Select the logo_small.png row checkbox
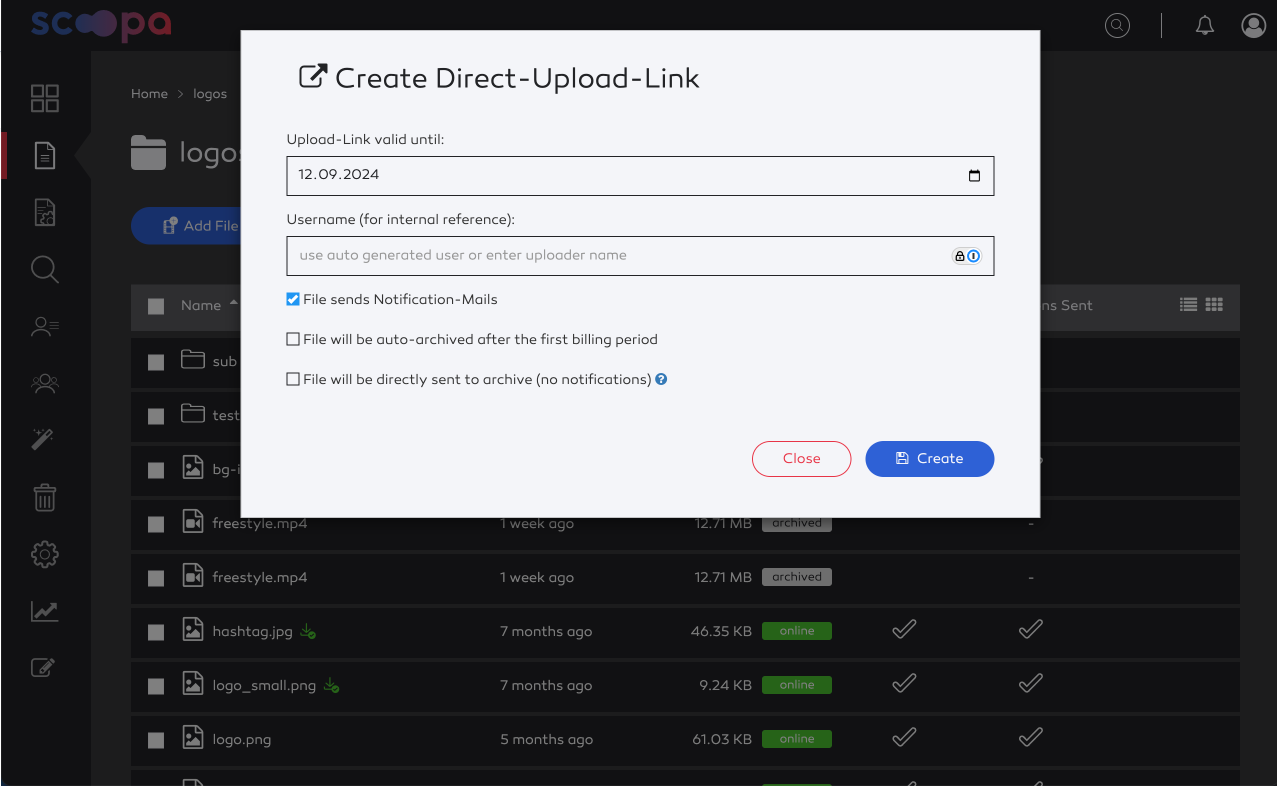1277x786 pixels. 156,686
